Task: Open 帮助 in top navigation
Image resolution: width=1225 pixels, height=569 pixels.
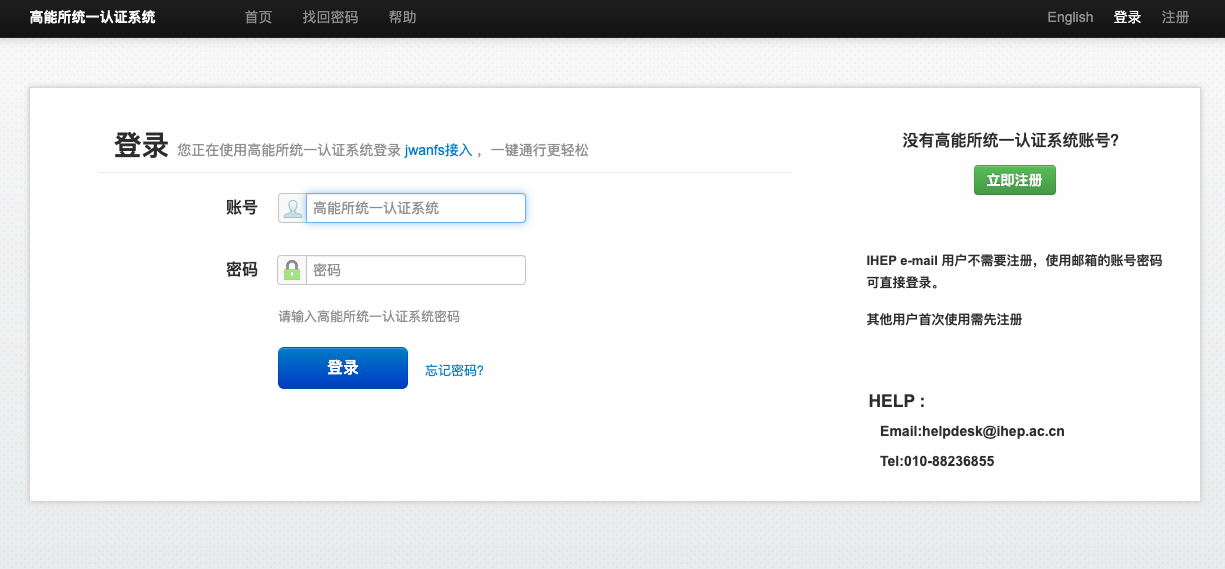Action: 402,17
